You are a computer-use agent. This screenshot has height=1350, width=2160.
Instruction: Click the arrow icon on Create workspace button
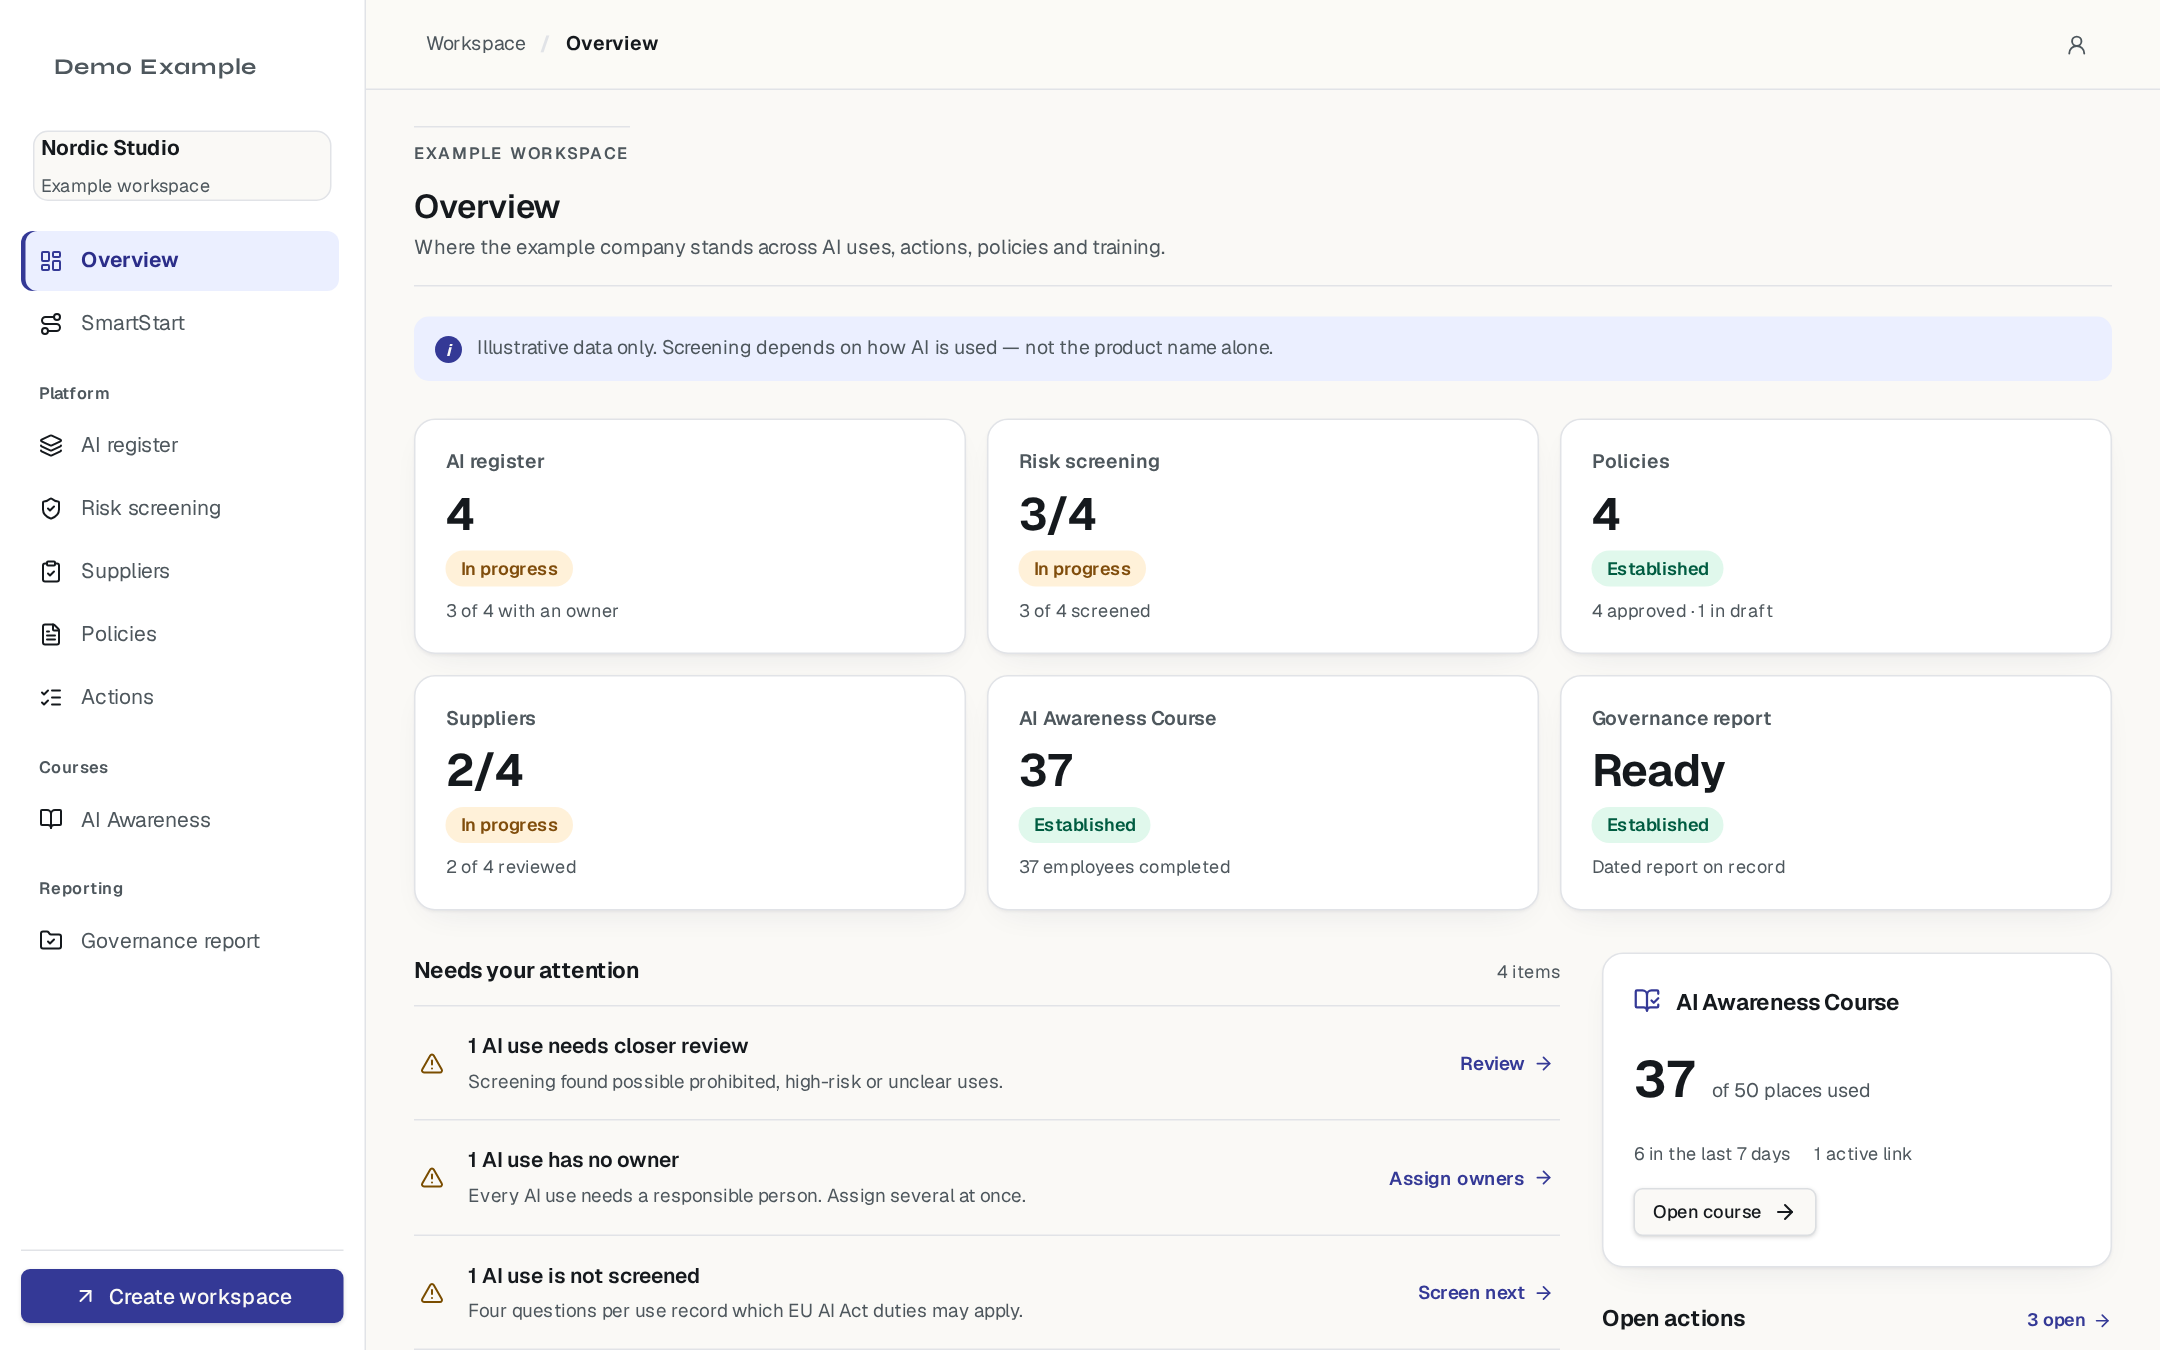(86, 1296)
